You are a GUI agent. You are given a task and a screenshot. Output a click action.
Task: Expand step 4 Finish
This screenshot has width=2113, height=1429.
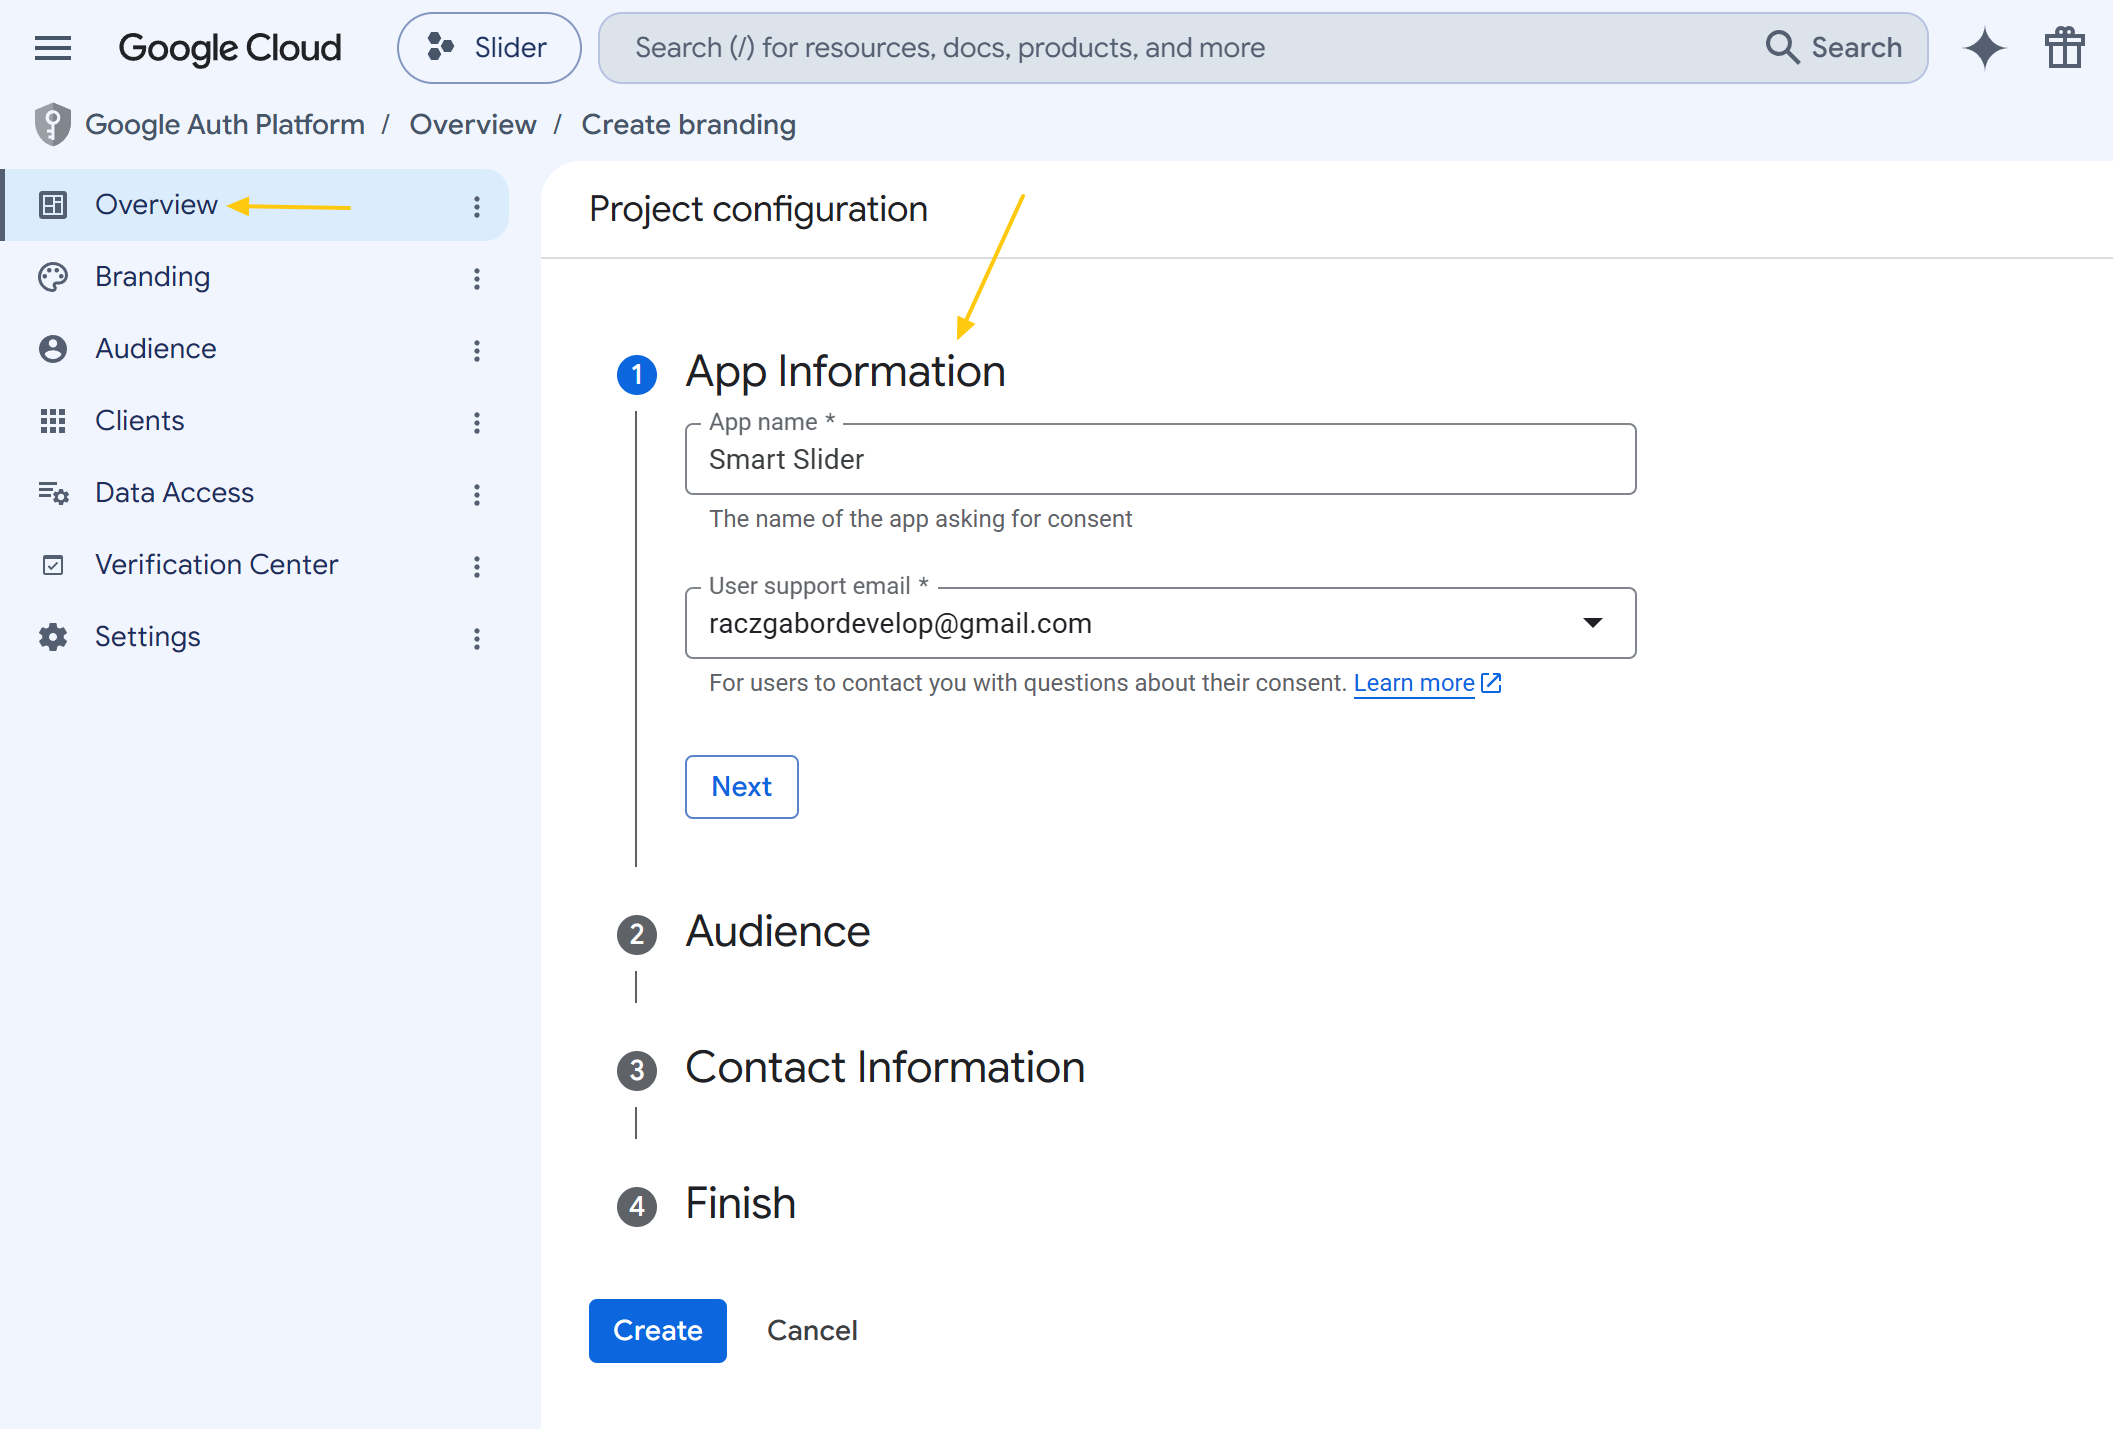[741, 1204]
